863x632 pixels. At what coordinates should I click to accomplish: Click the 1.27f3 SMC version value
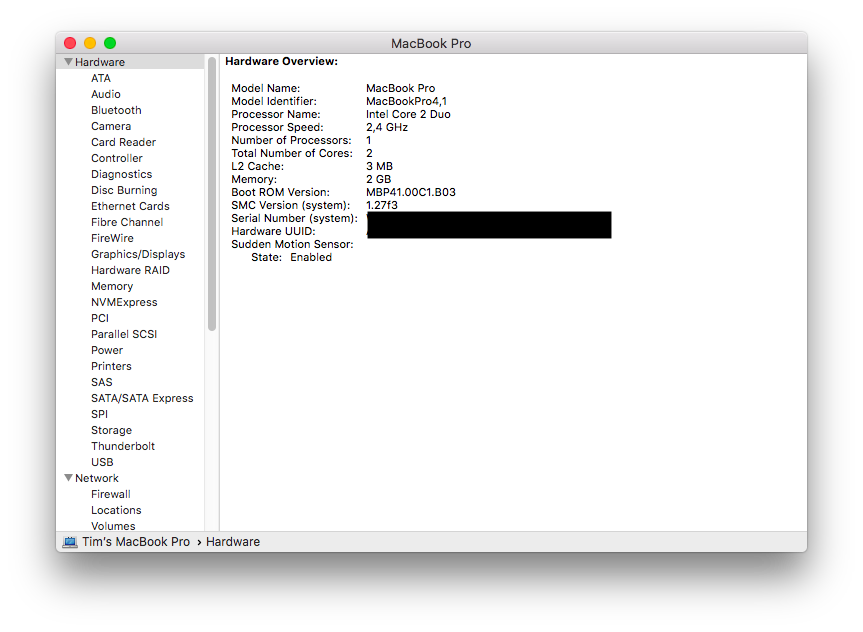coord(381,205)
